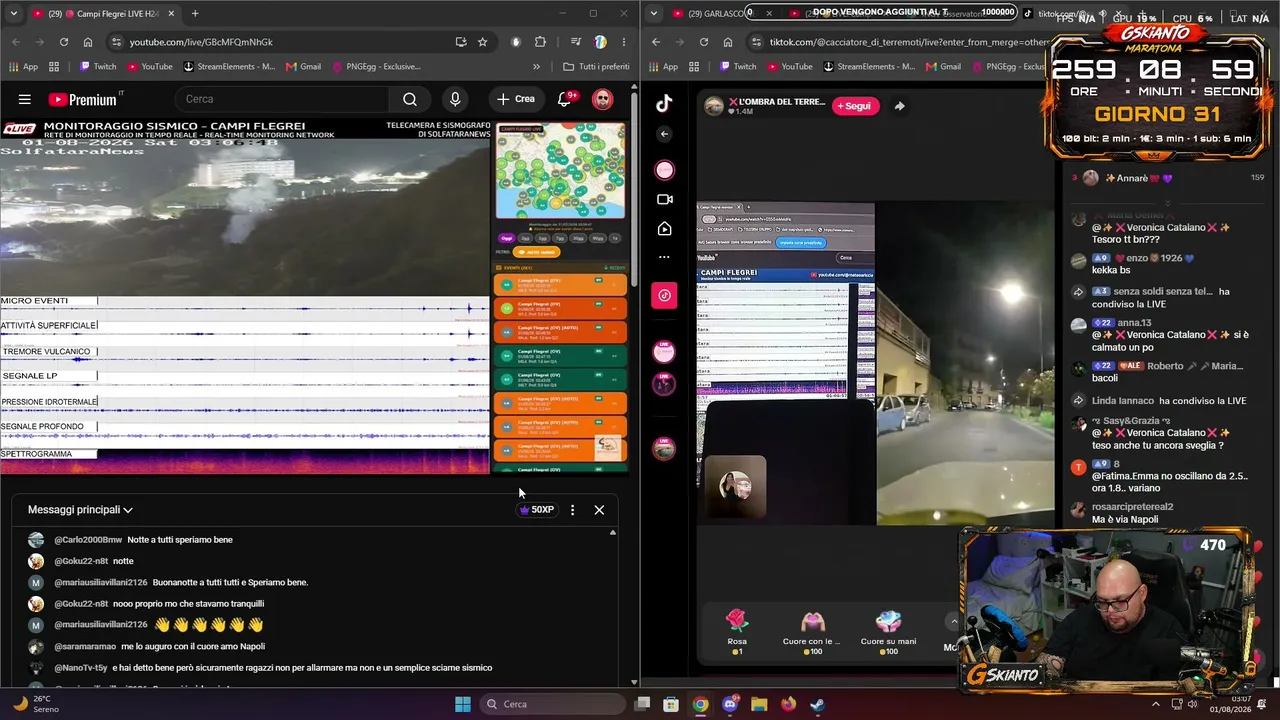
Task: Expand the TikTok gift tray arrow
Action: pos(954,622)
